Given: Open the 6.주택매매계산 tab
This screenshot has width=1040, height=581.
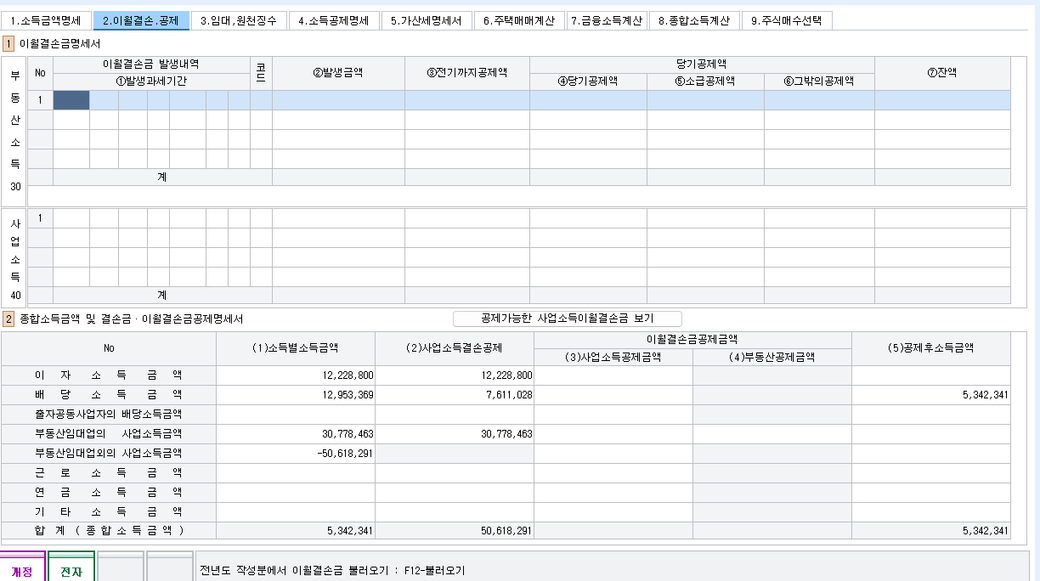Looking at the screenshot, I should pyautogui.click(x=518, y=20).
